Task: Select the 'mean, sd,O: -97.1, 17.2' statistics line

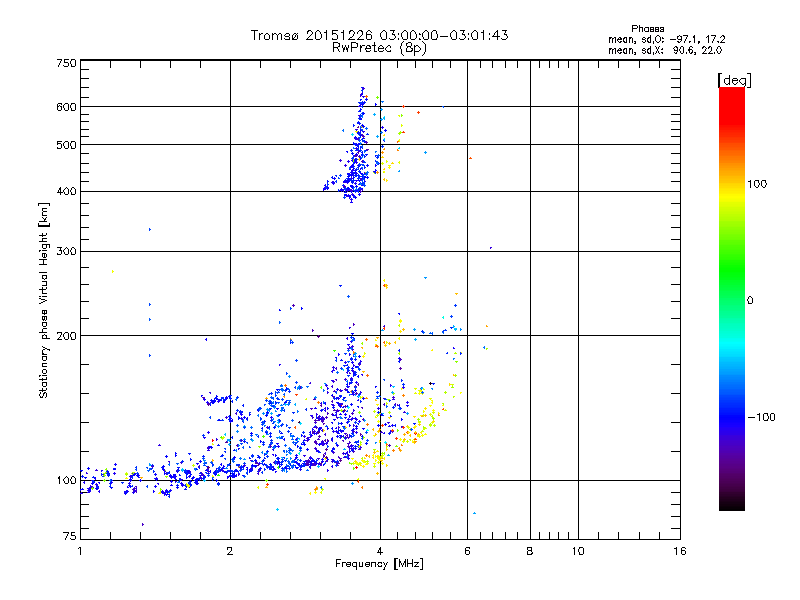Action: [x=666, y=39]
